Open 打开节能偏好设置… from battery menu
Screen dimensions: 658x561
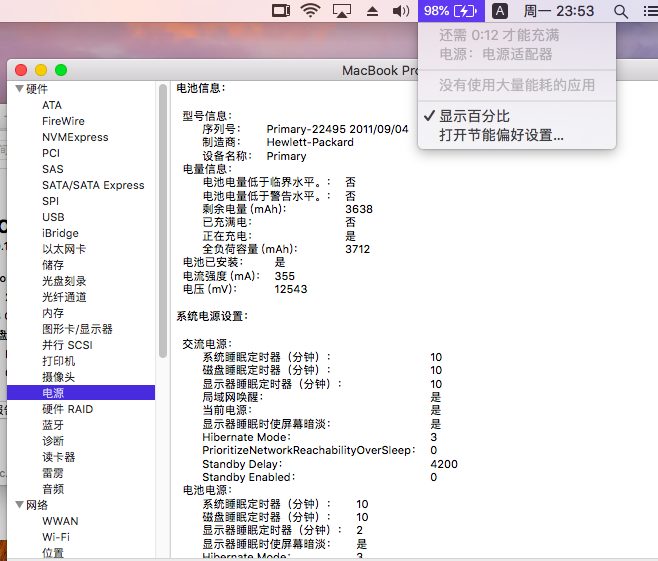[x=517, y=135]
